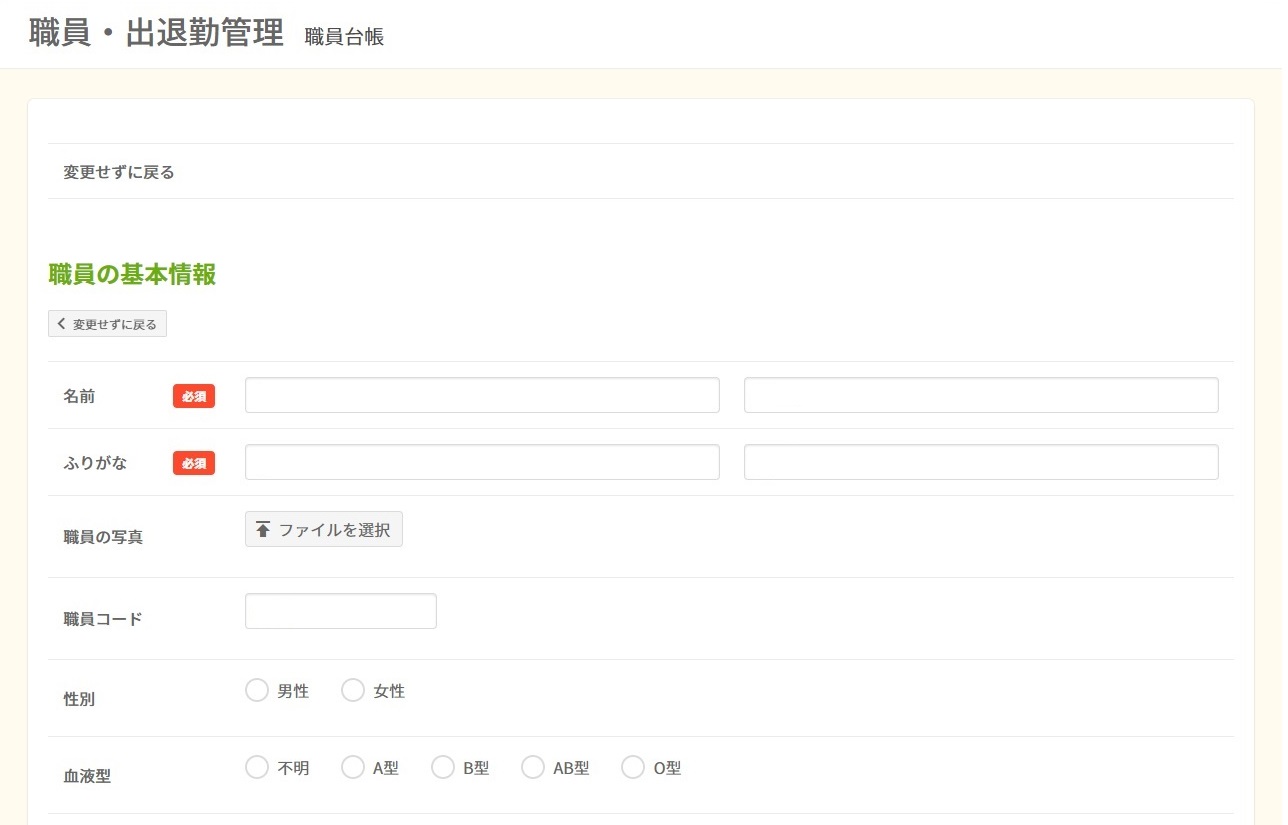Click the 必須 badge beside ふりがな

point(194,463)
